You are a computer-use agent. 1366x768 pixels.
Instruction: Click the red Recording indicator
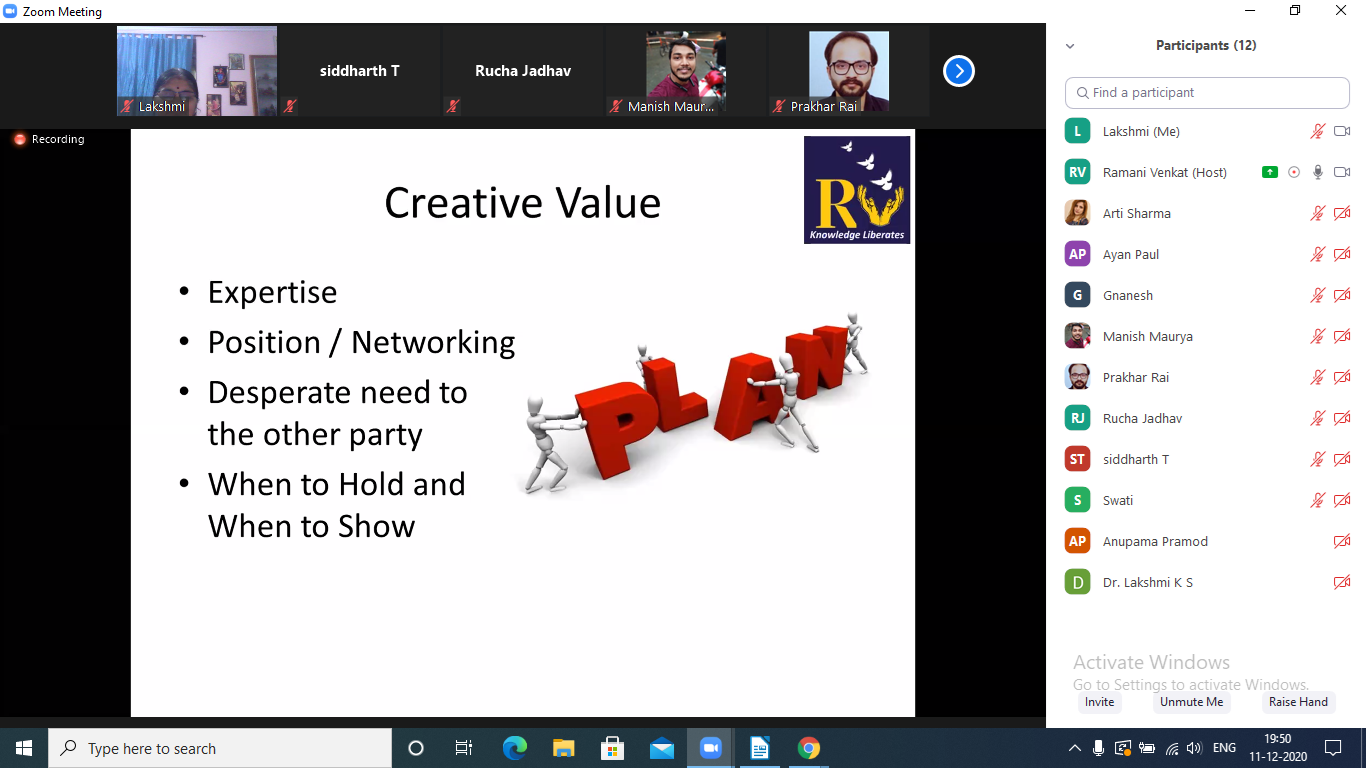(x=20, y=139)
